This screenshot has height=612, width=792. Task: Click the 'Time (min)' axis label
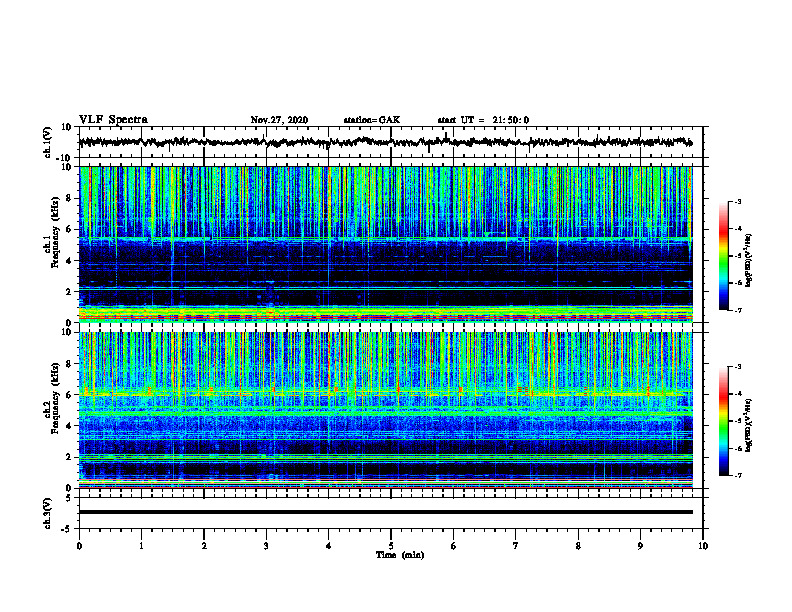coord(400,555)
